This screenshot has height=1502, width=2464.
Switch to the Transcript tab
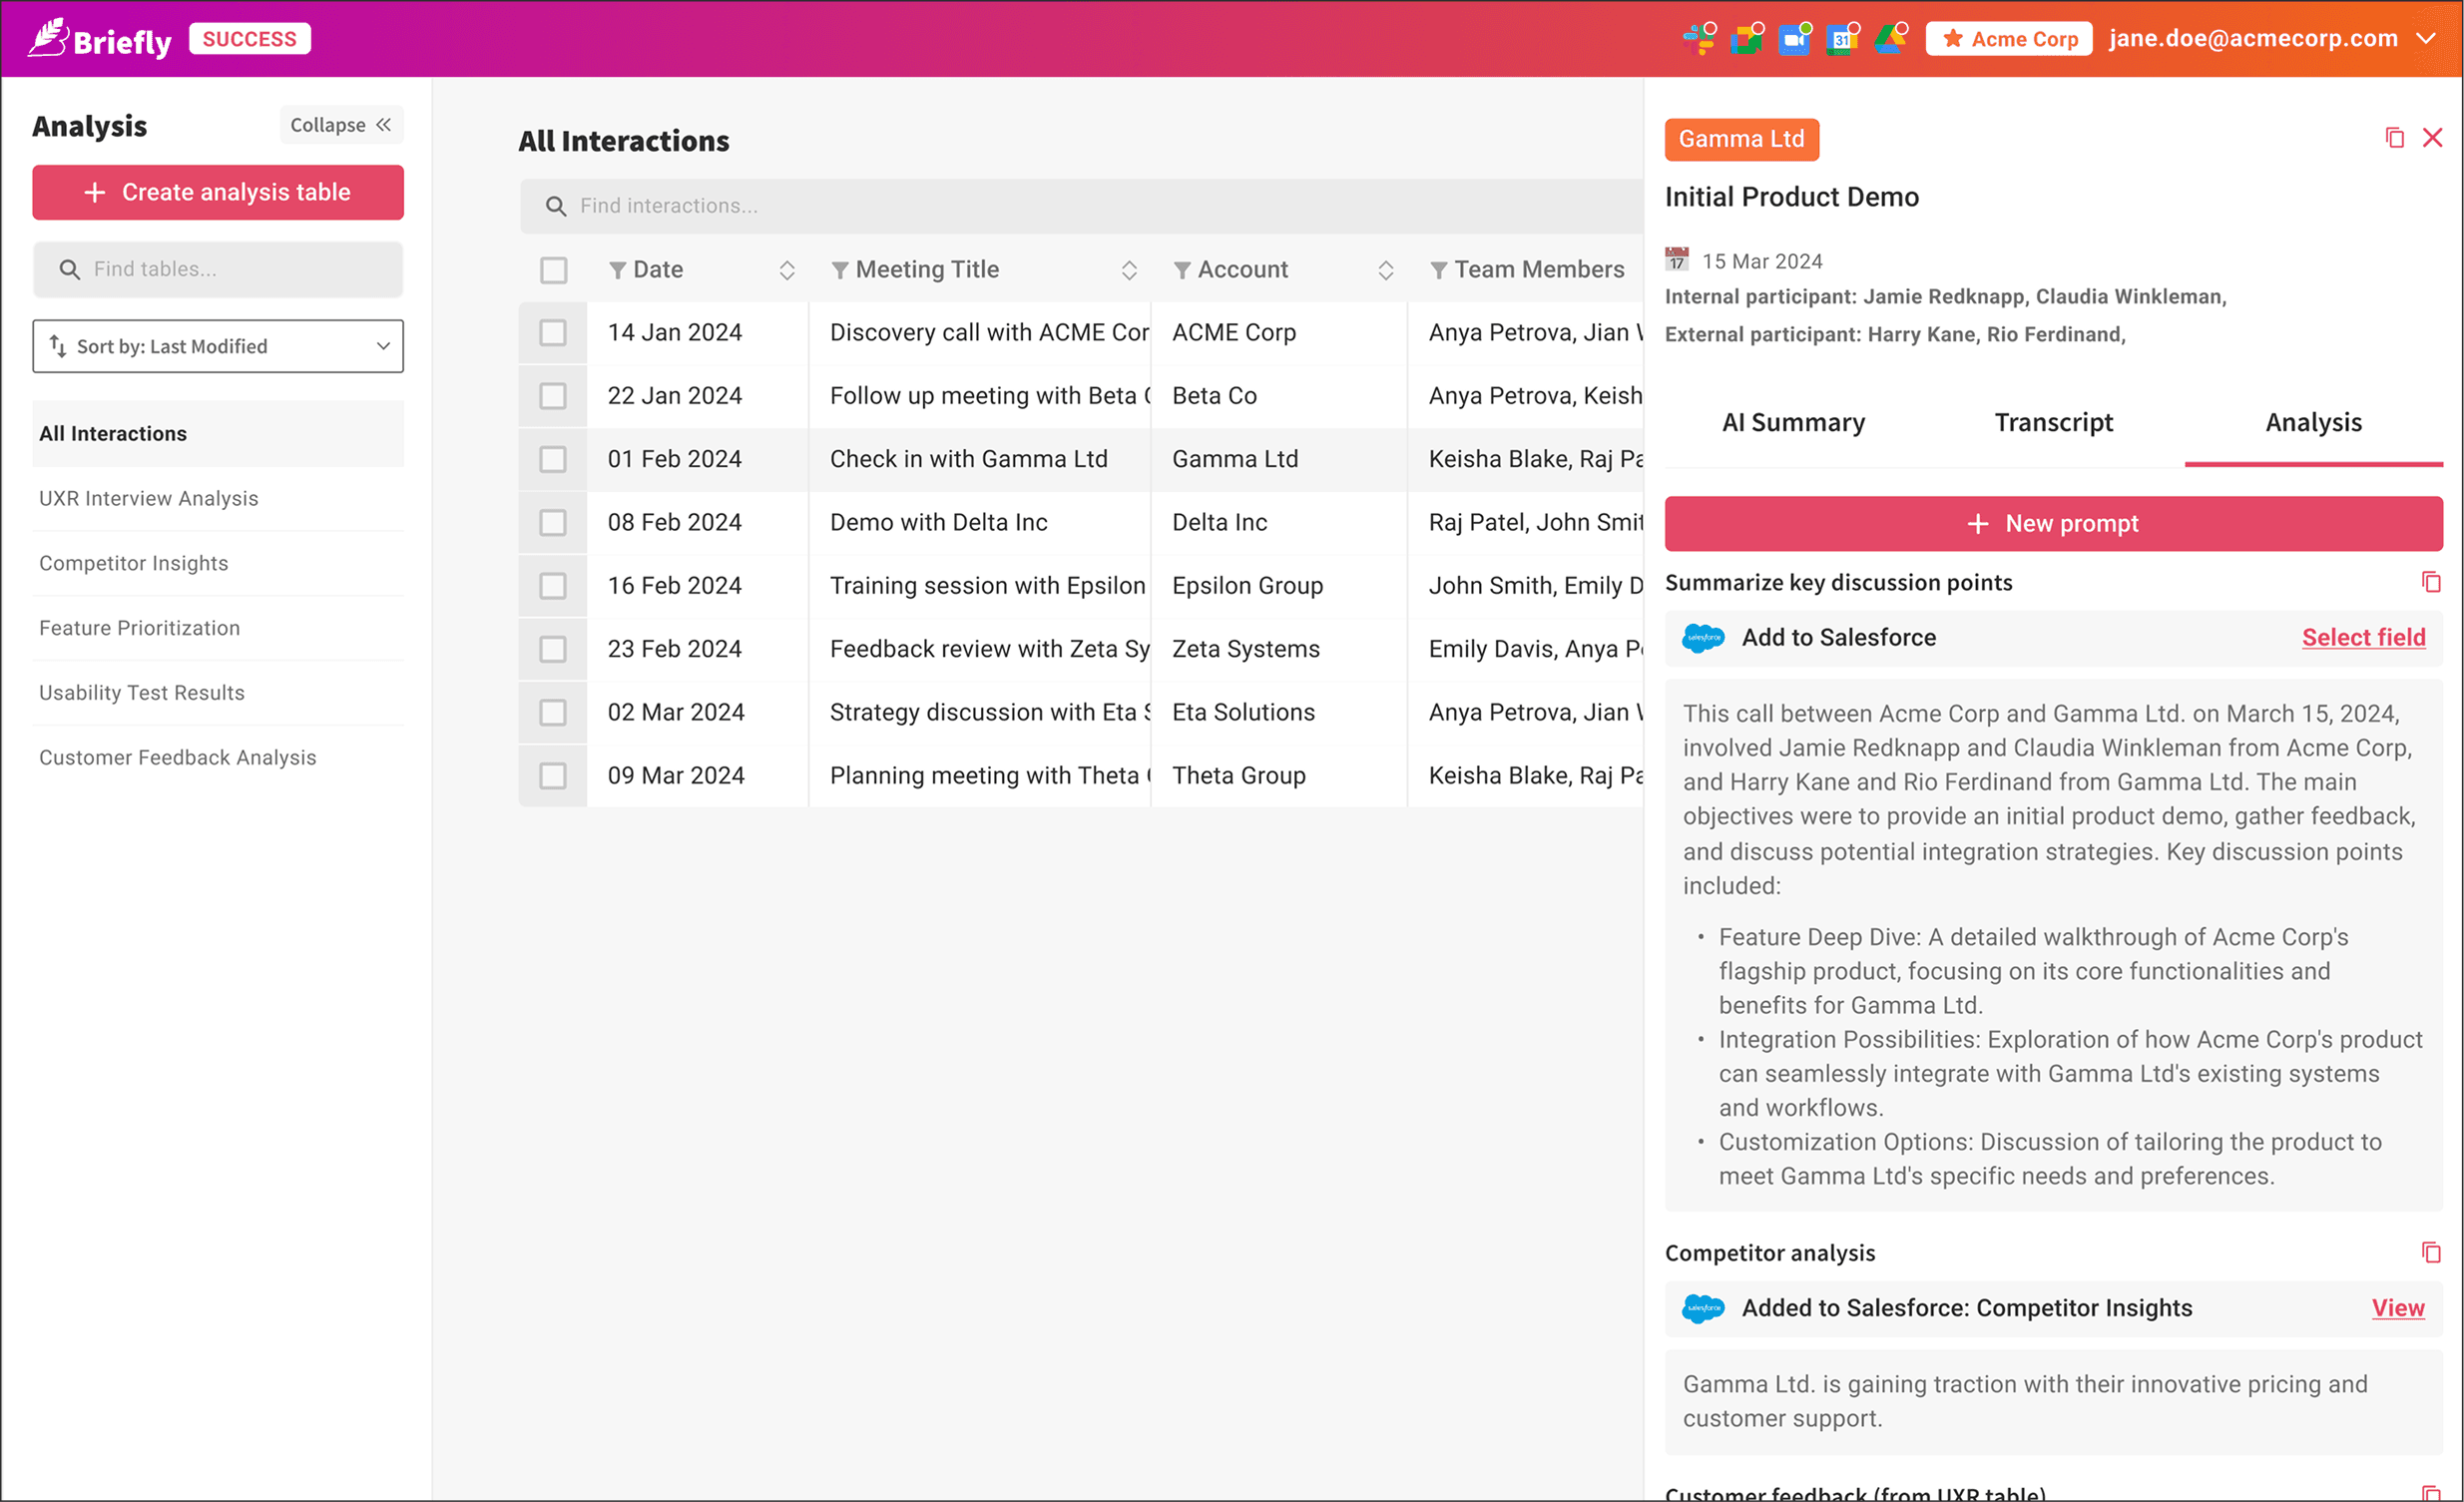tap(2053, 423)
